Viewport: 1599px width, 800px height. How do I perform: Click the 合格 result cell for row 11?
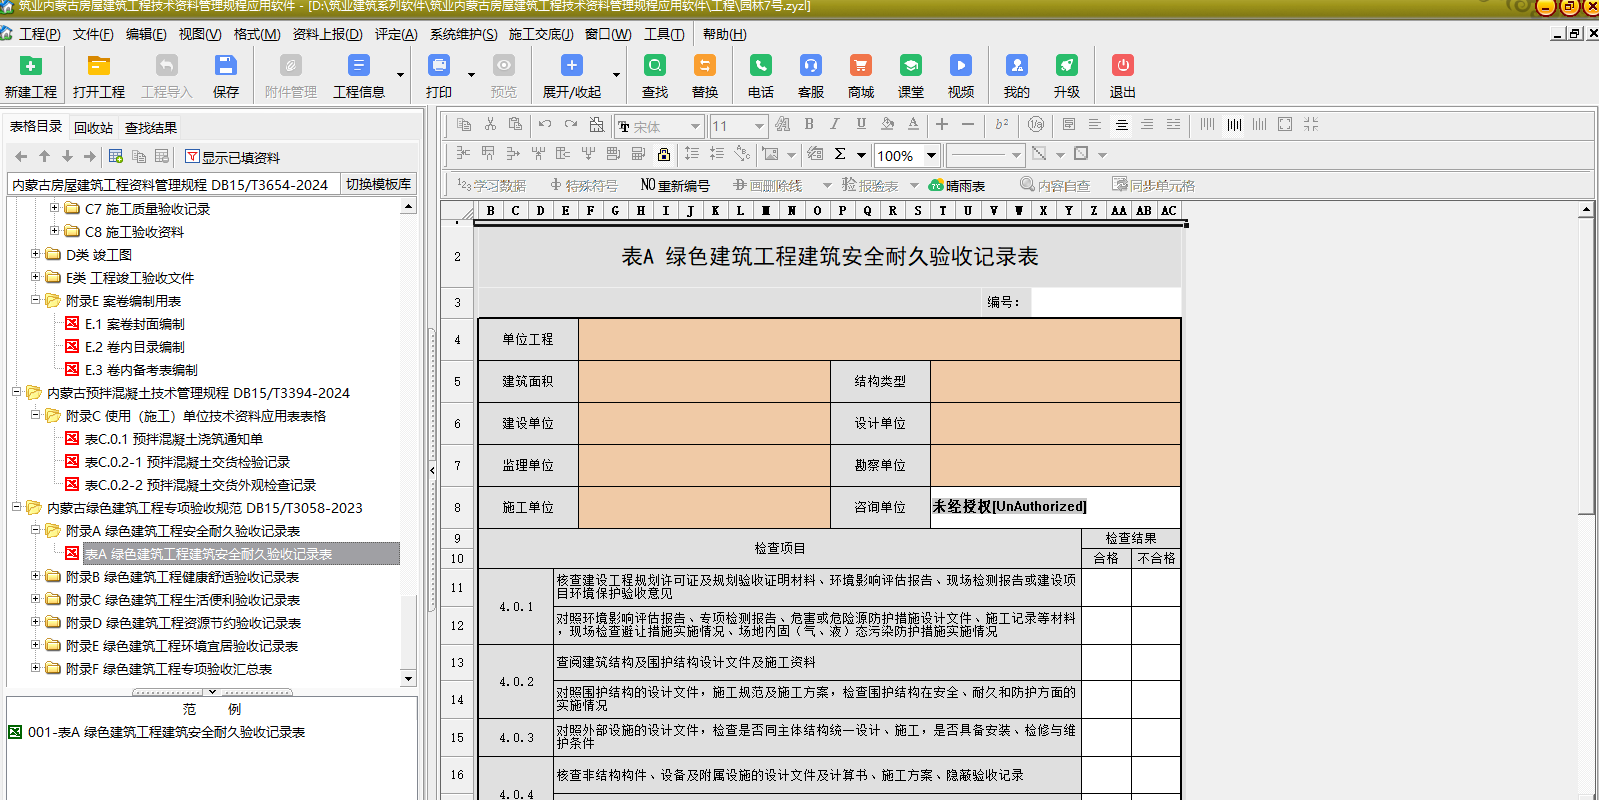[x=1106, y=587]
